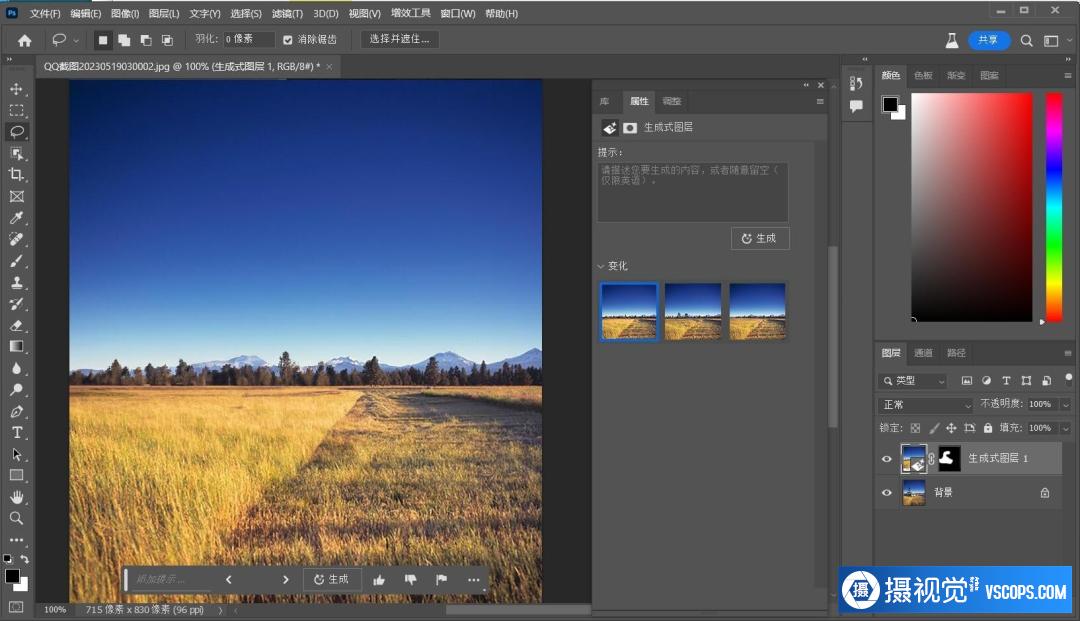Select the Rectangular Marquee tool
1080x621 pixels.
click(17, 110)
